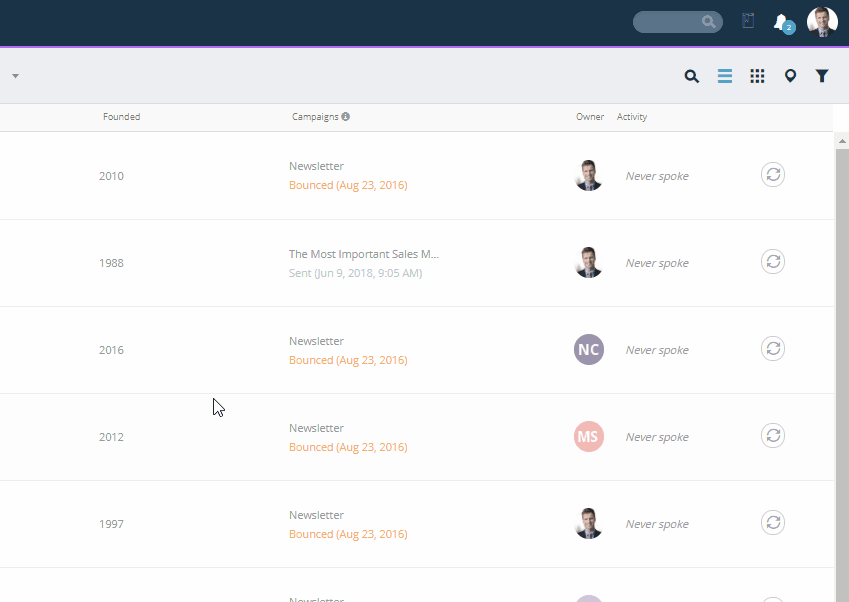Click founded year 2010
Viewport: 849px width, 602px height.
111,176
